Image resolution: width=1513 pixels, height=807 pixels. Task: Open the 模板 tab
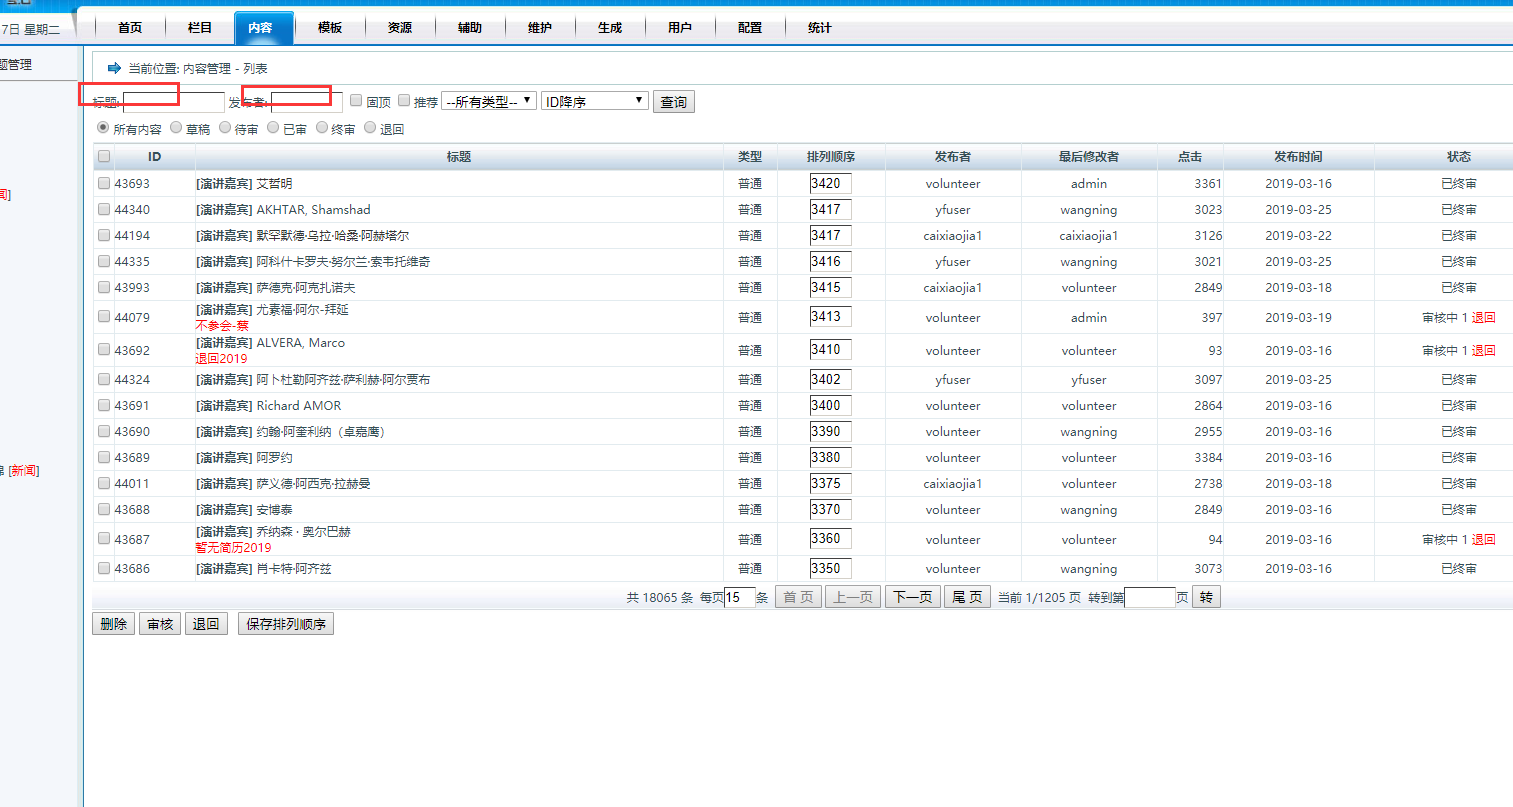(330, 28)
